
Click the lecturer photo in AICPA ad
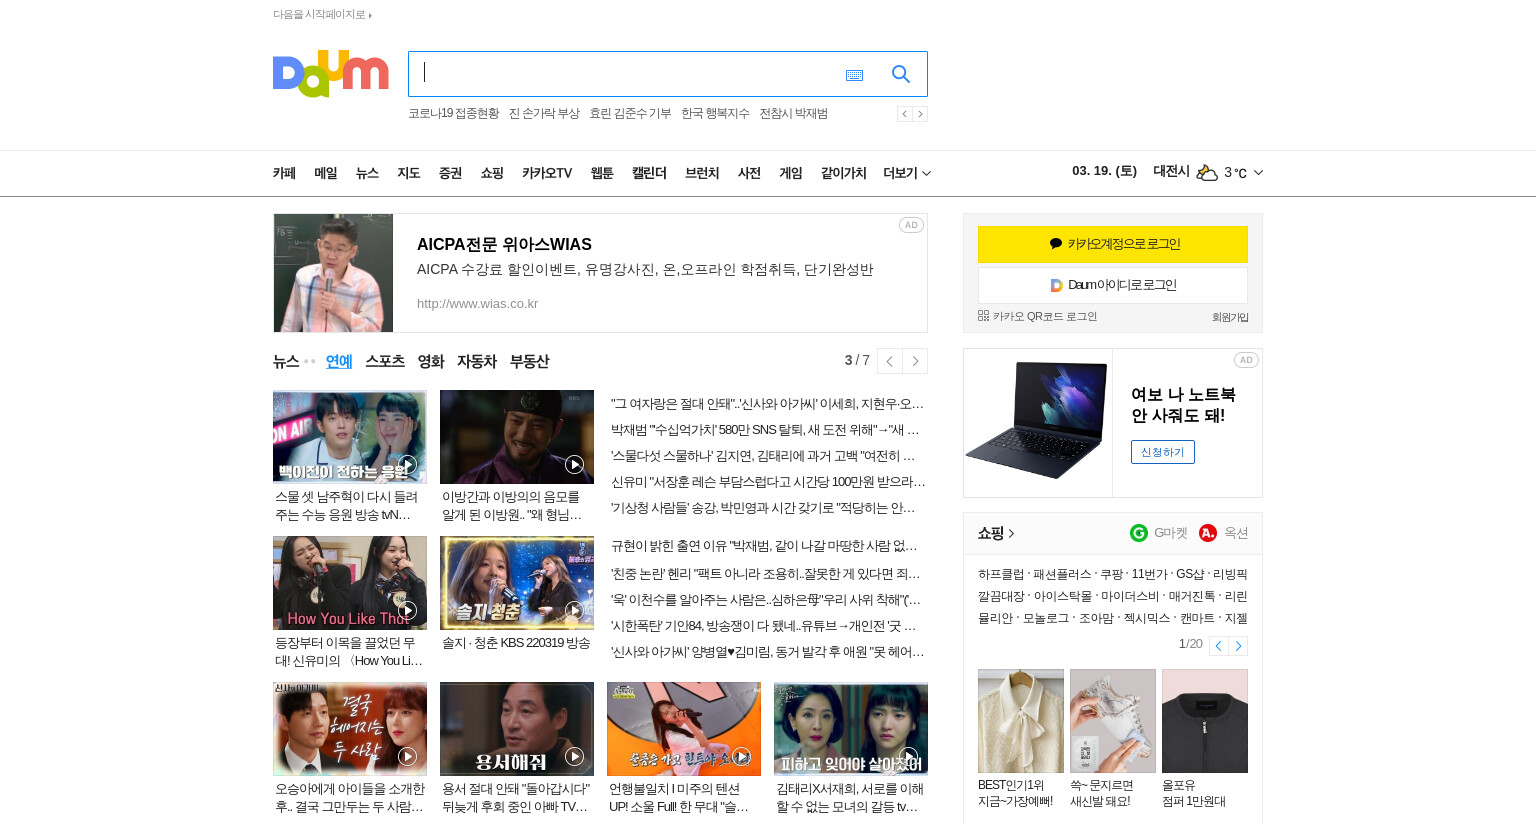pos(333,273)
